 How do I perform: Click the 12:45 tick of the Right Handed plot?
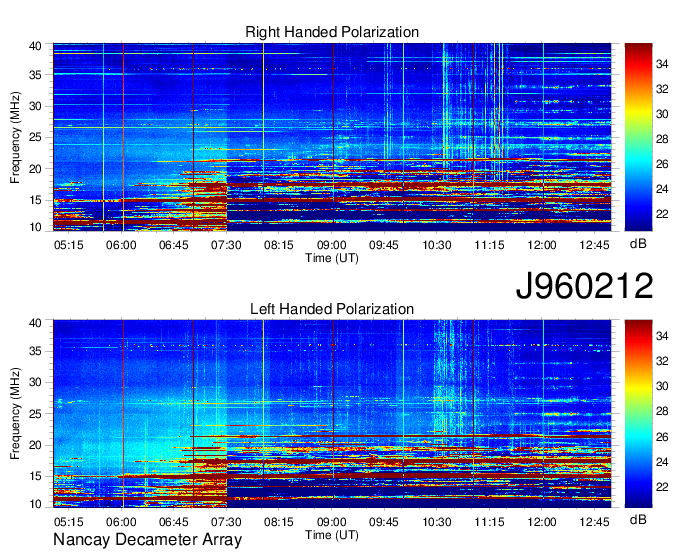coord(595,245)
